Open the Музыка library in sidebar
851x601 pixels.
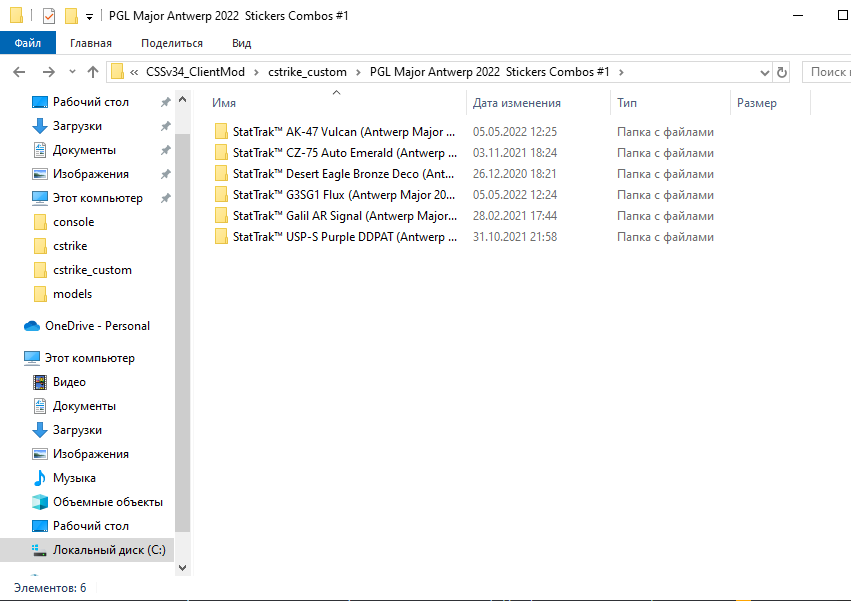point(74,478)
